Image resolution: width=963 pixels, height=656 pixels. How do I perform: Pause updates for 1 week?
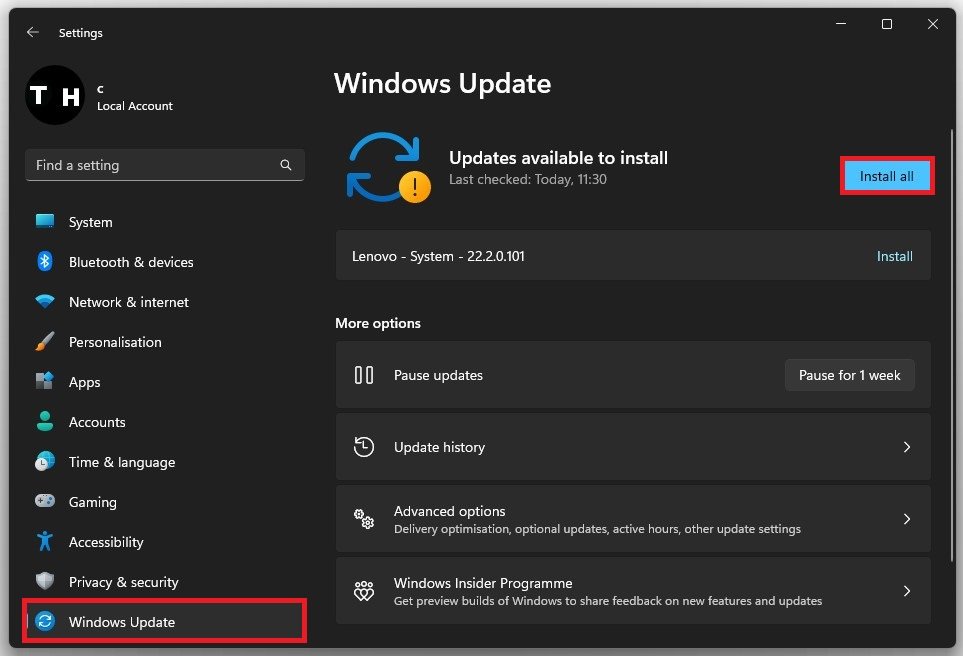tap(849, 375)
